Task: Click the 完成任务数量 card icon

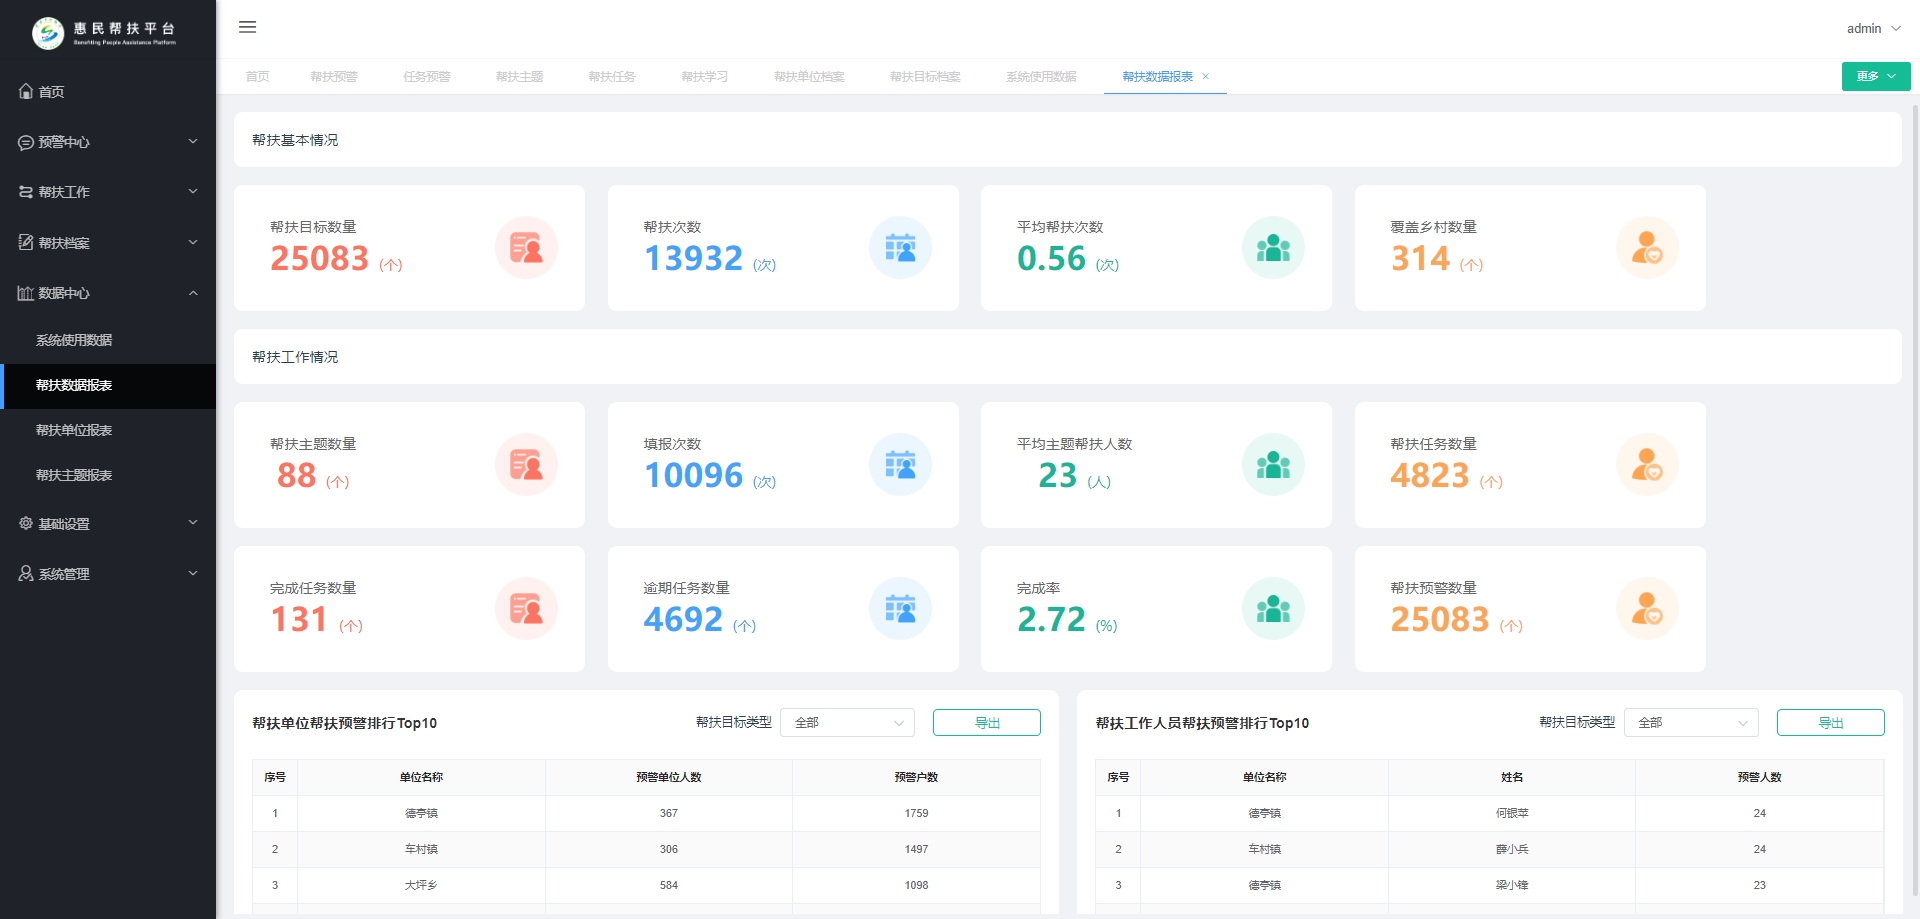Action: click(x=526, y=608)
